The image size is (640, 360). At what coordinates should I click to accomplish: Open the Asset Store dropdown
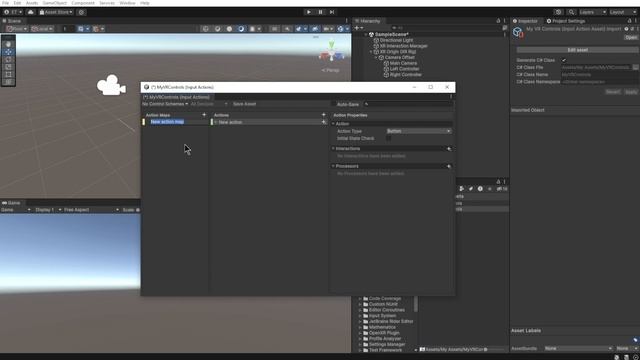tap(56, 12)
